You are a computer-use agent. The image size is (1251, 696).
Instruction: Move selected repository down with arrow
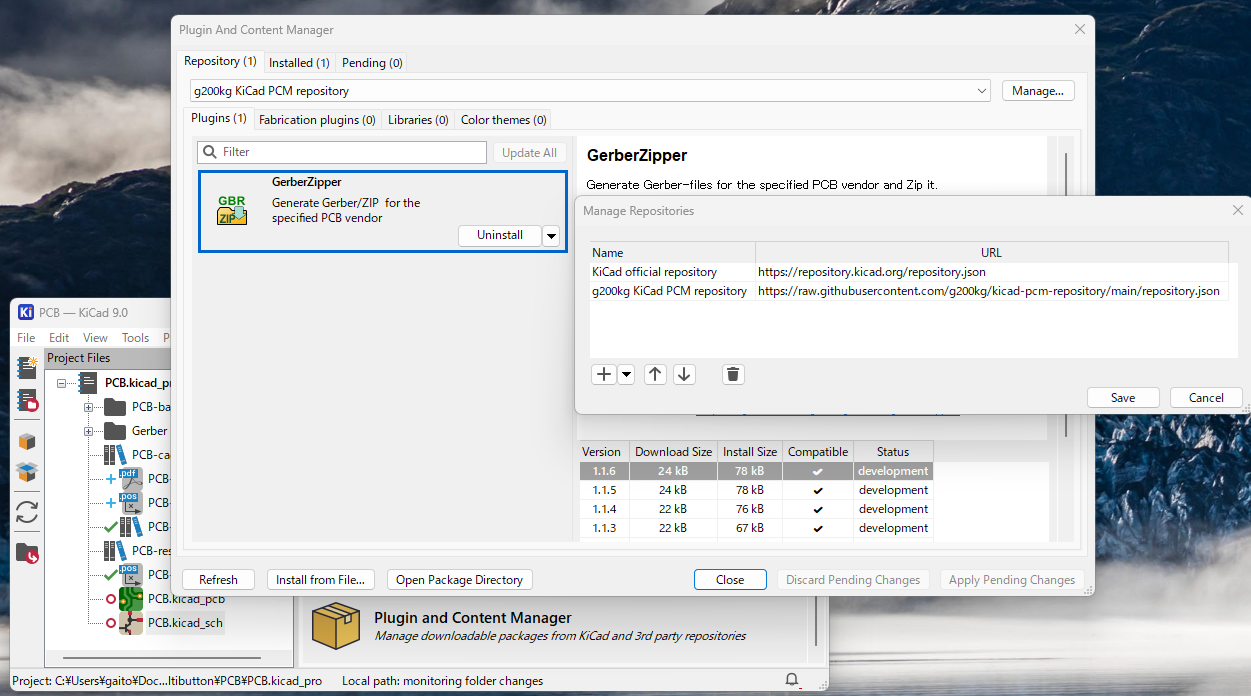684,374
